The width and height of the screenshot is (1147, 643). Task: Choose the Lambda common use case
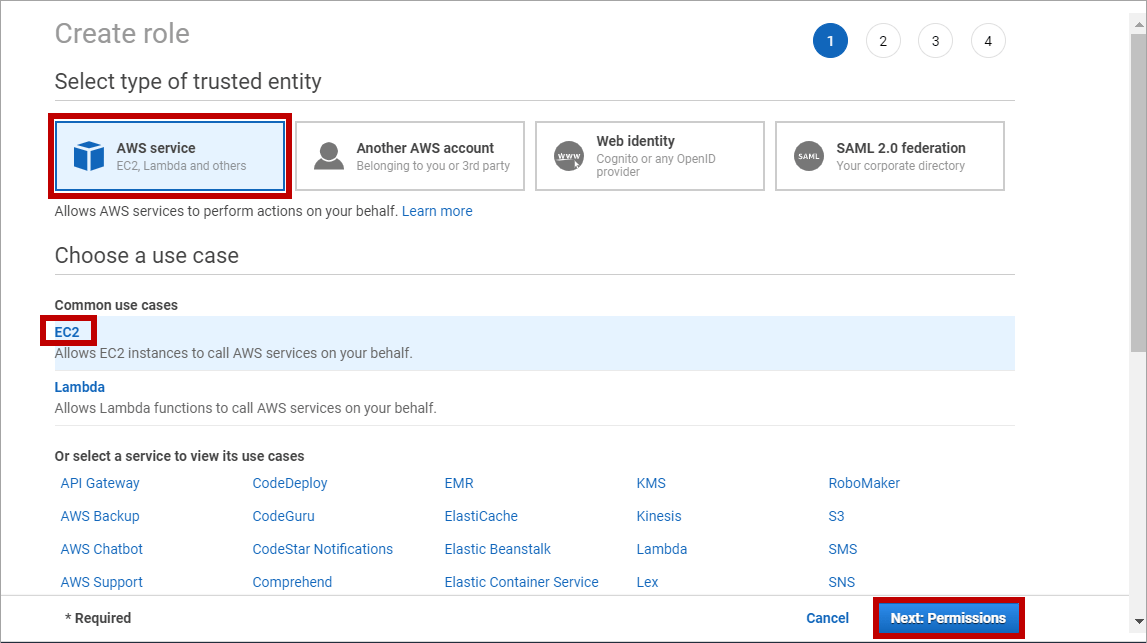80,387
